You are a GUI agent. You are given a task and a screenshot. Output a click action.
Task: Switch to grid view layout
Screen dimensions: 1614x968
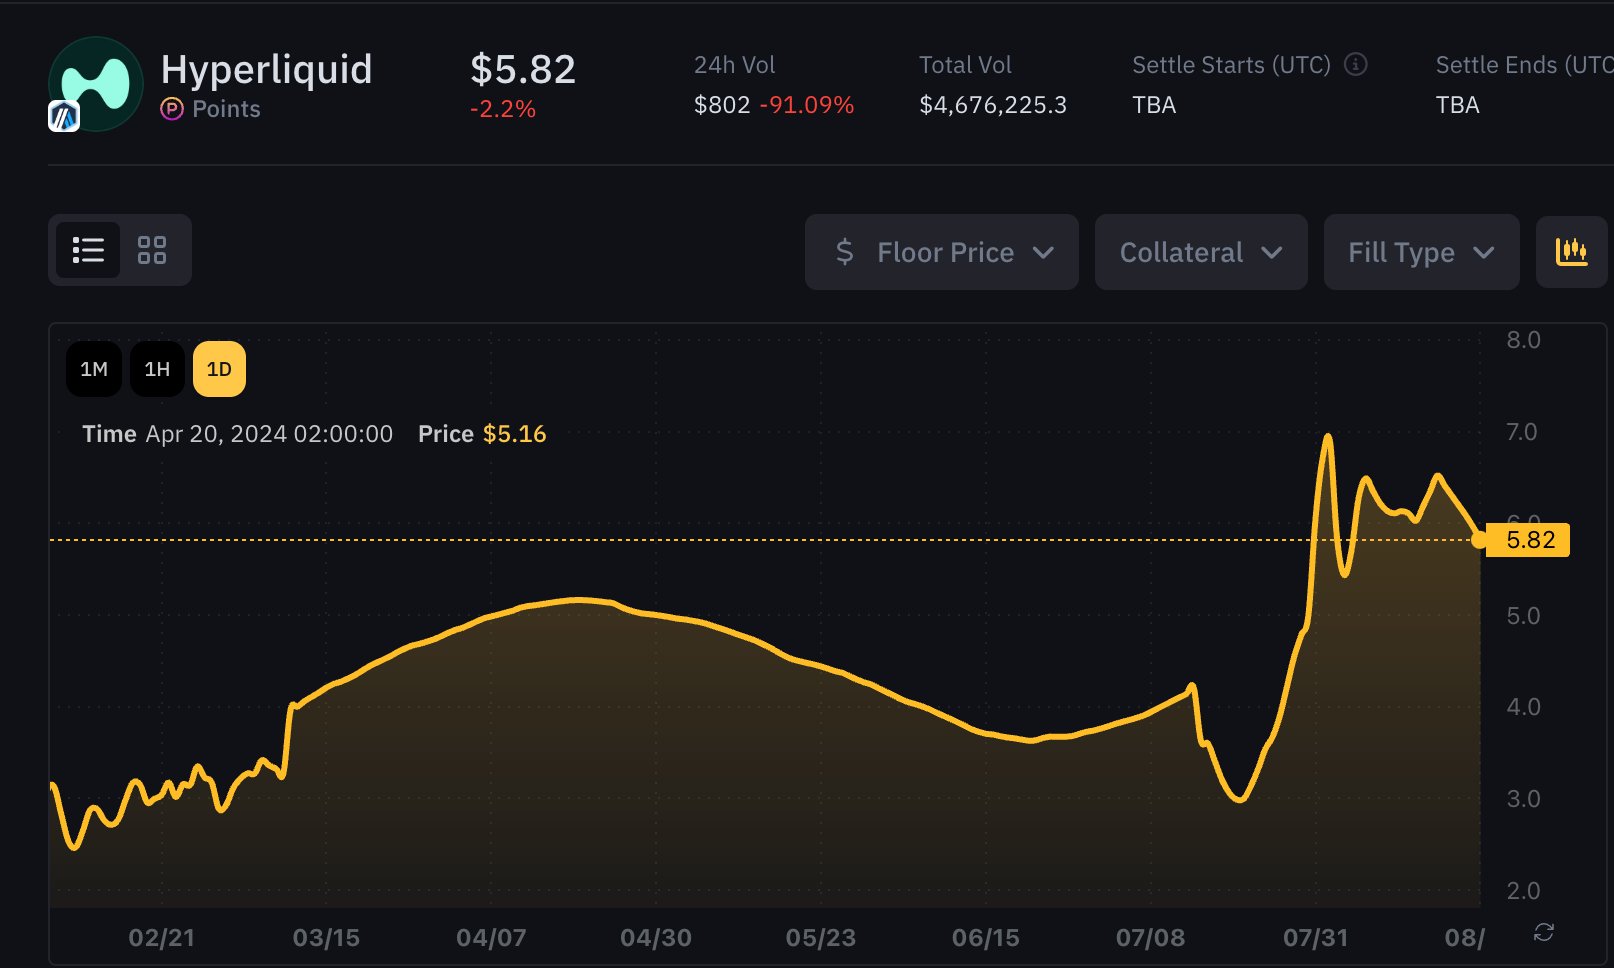pos(152,250)
